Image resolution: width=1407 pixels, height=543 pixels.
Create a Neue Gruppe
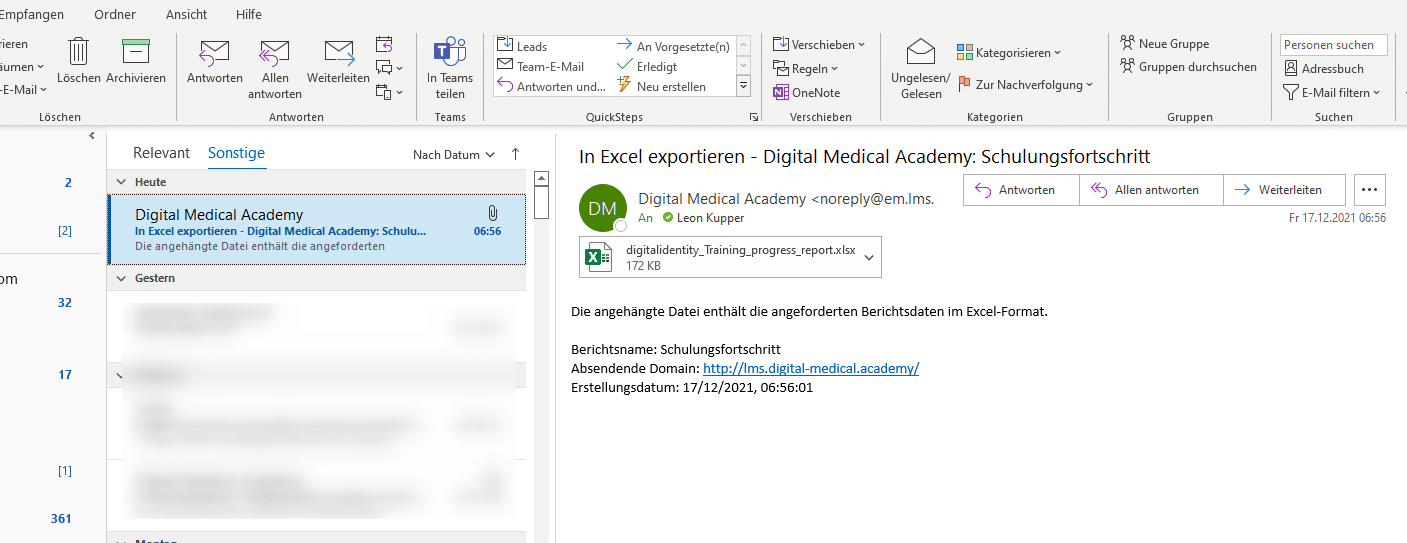pos(1165,44)
